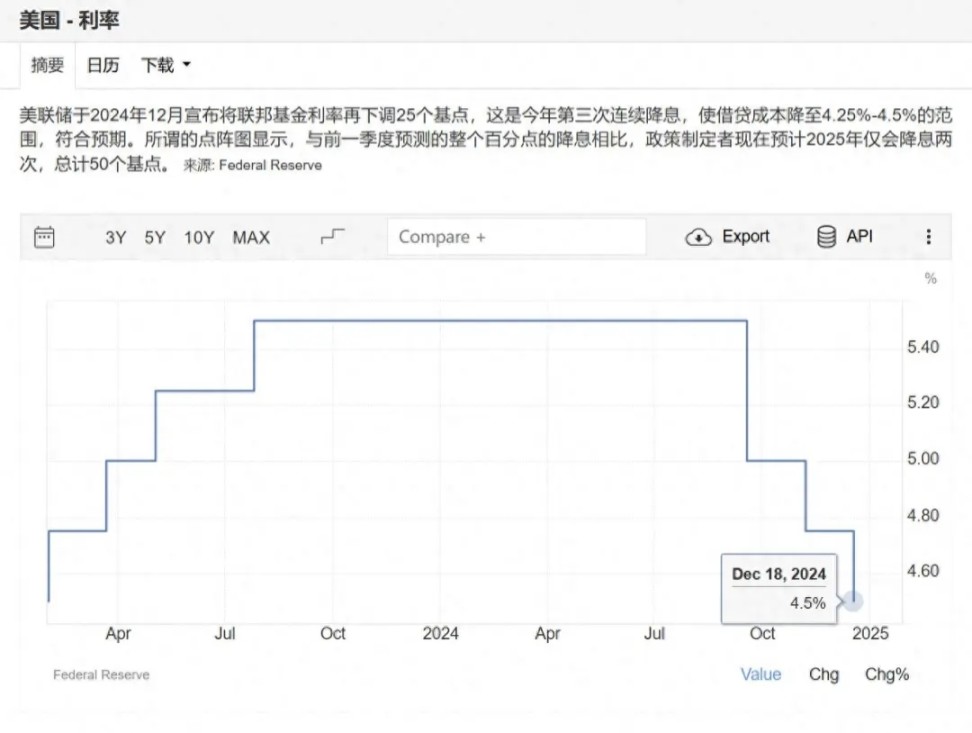This screenshot has width=972, height=733.
Task: Select the 5Y time range
Action: [x=155, y=237]
